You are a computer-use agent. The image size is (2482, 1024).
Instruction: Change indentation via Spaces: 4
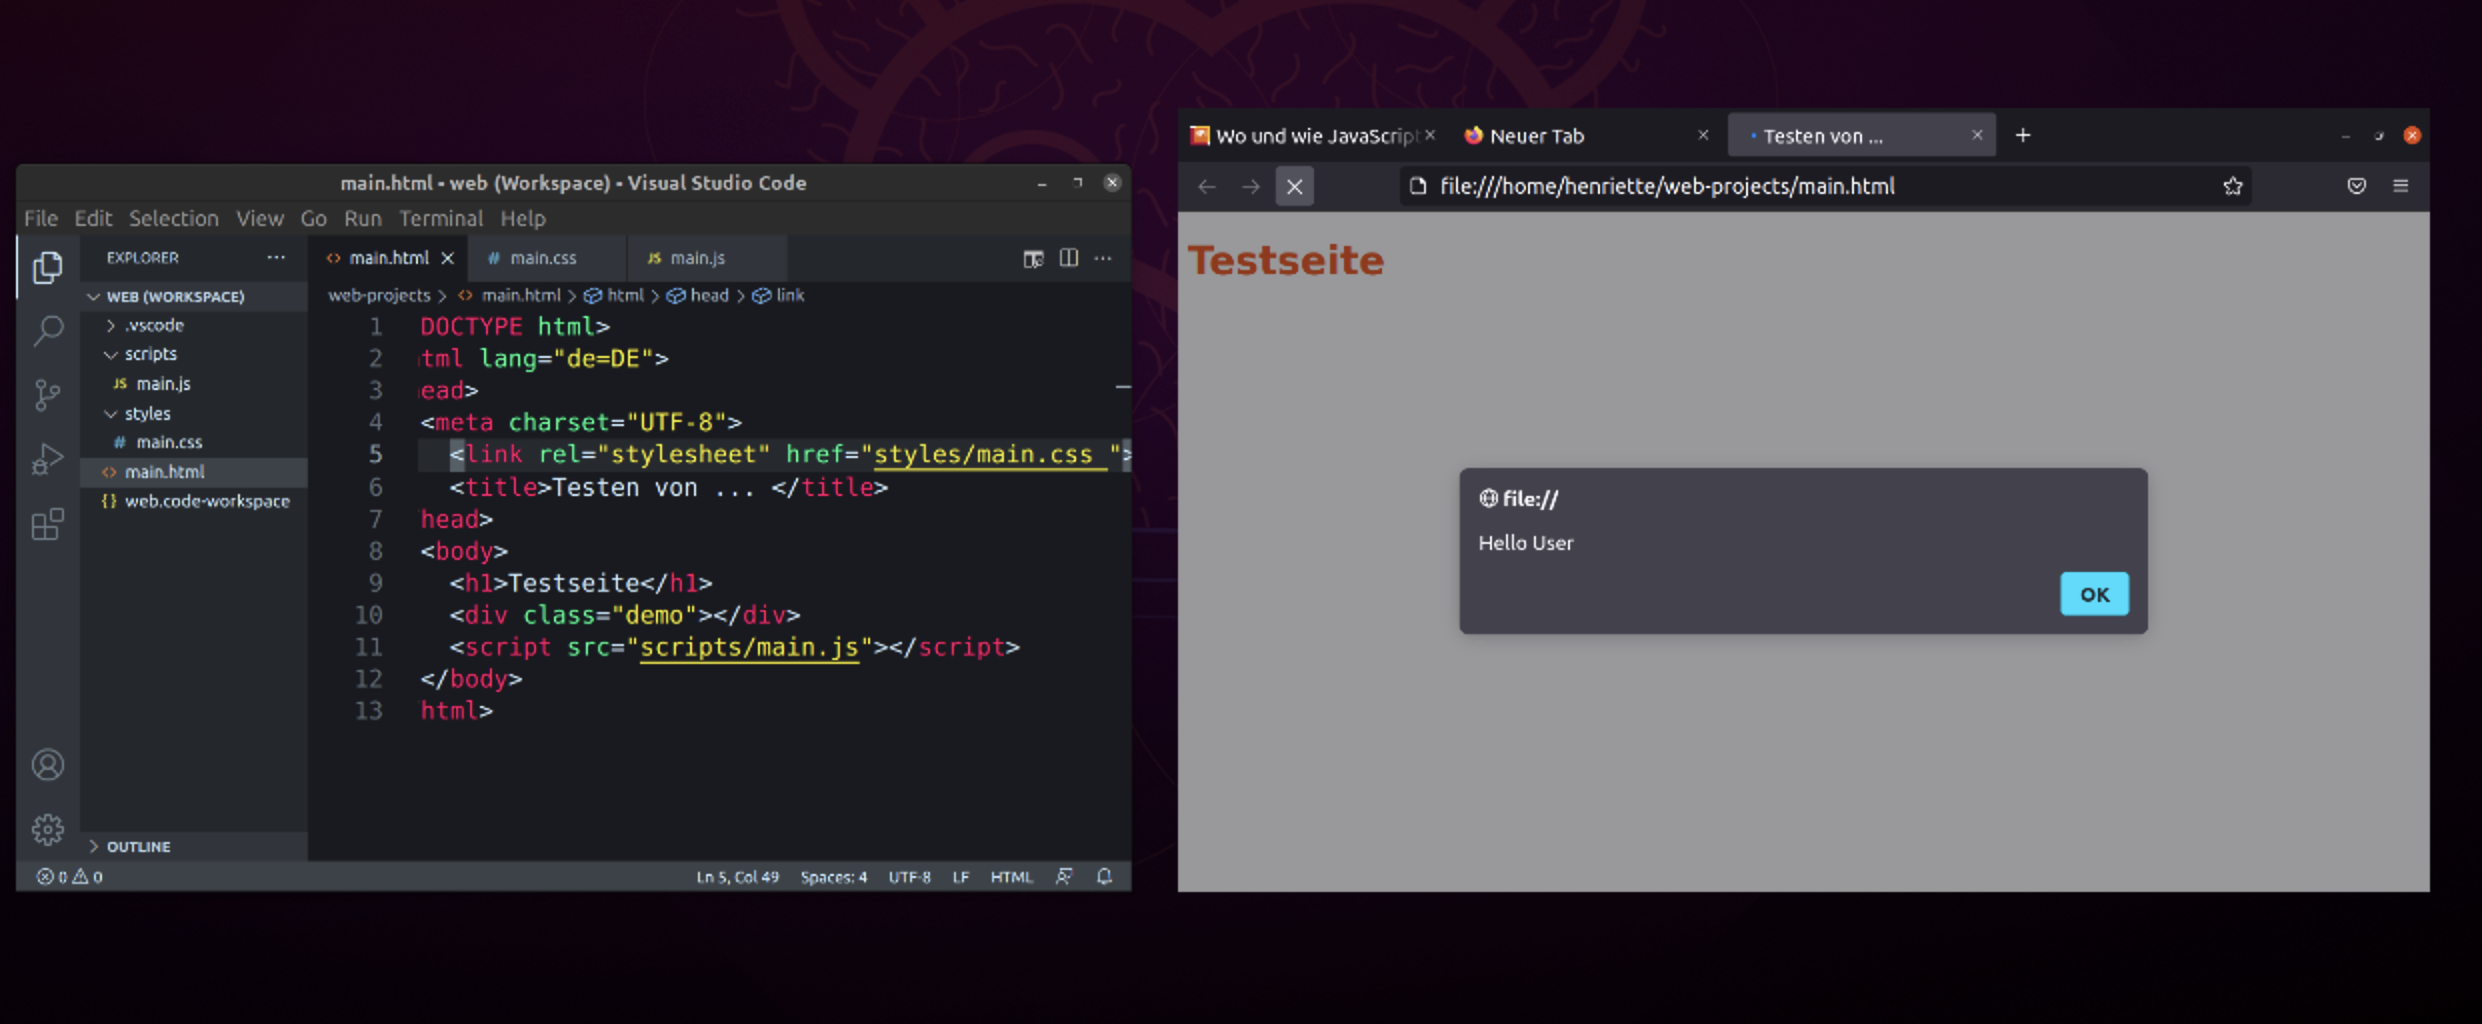click(x=833, y=877)
